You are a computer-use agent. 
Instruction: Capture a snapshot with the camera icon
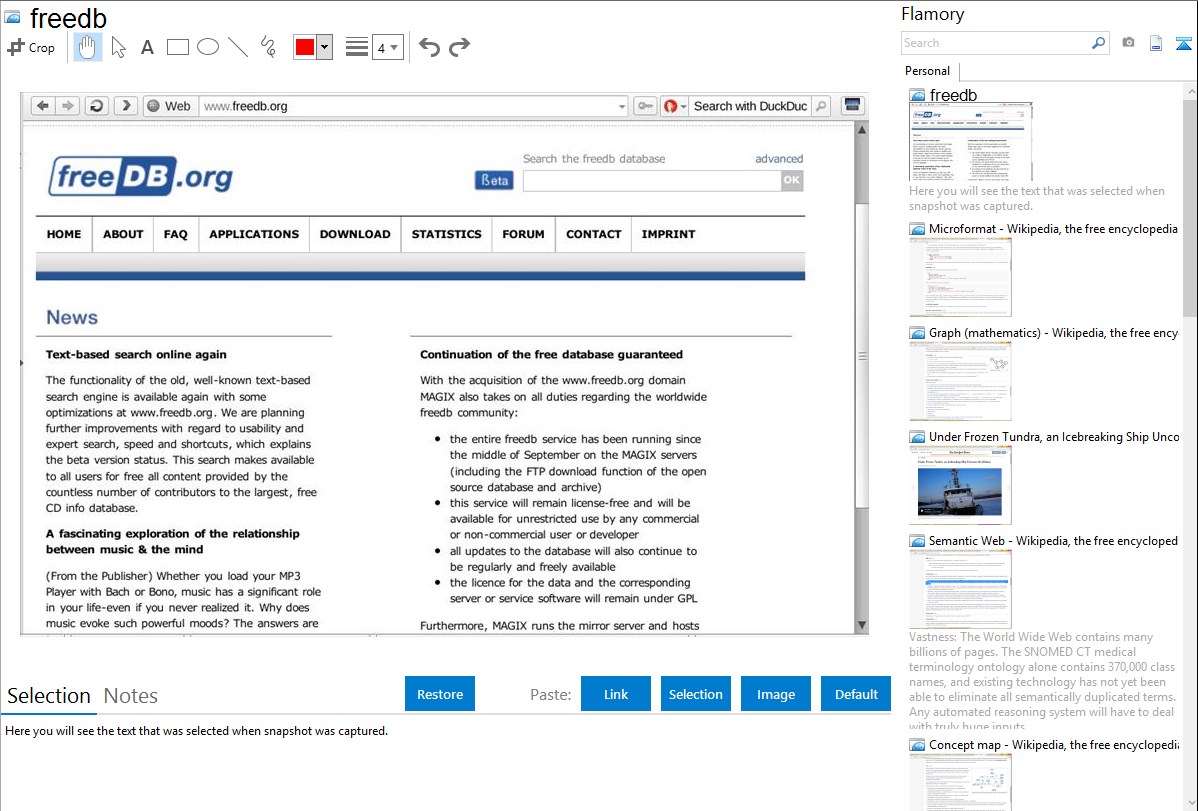point(1128,43)
